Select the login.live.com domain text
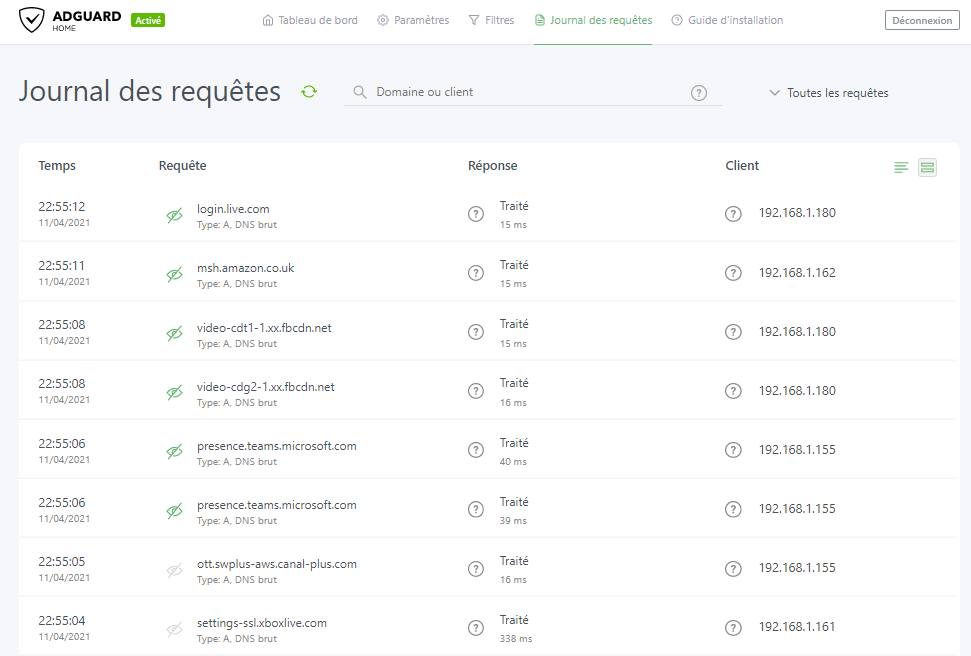Viewport: 971px width, 656px height. tap(233, 209)
